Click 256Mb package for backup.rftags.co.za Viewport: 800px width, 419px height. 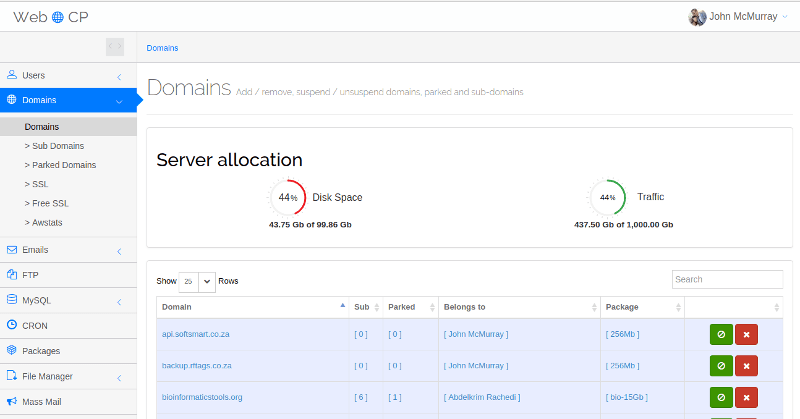[x=622, y=366]
